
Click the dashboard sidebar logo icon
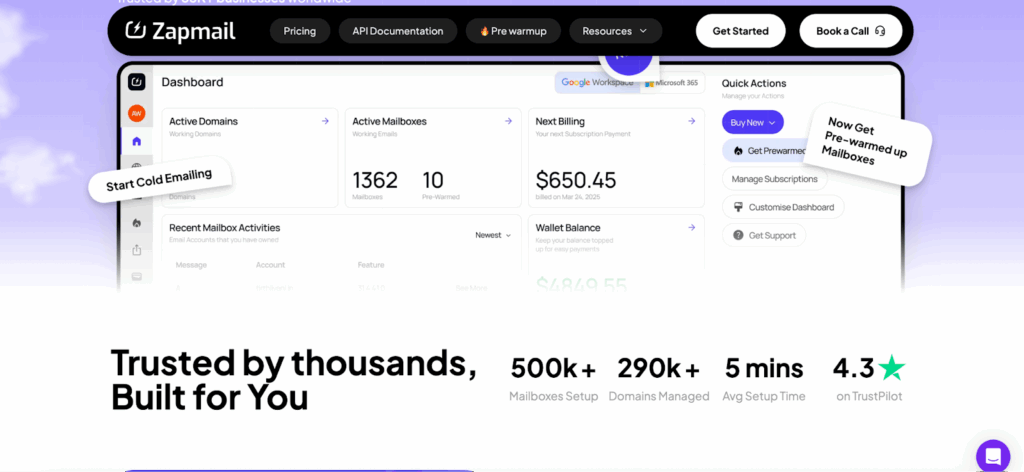(136, 82)
